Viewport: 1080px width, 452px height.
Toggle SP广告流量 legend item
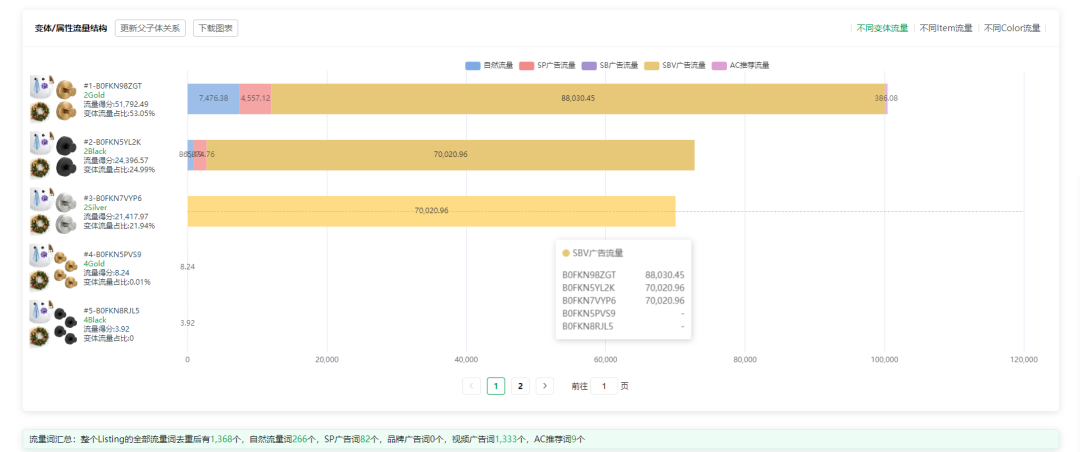click(x=547, y=65)
